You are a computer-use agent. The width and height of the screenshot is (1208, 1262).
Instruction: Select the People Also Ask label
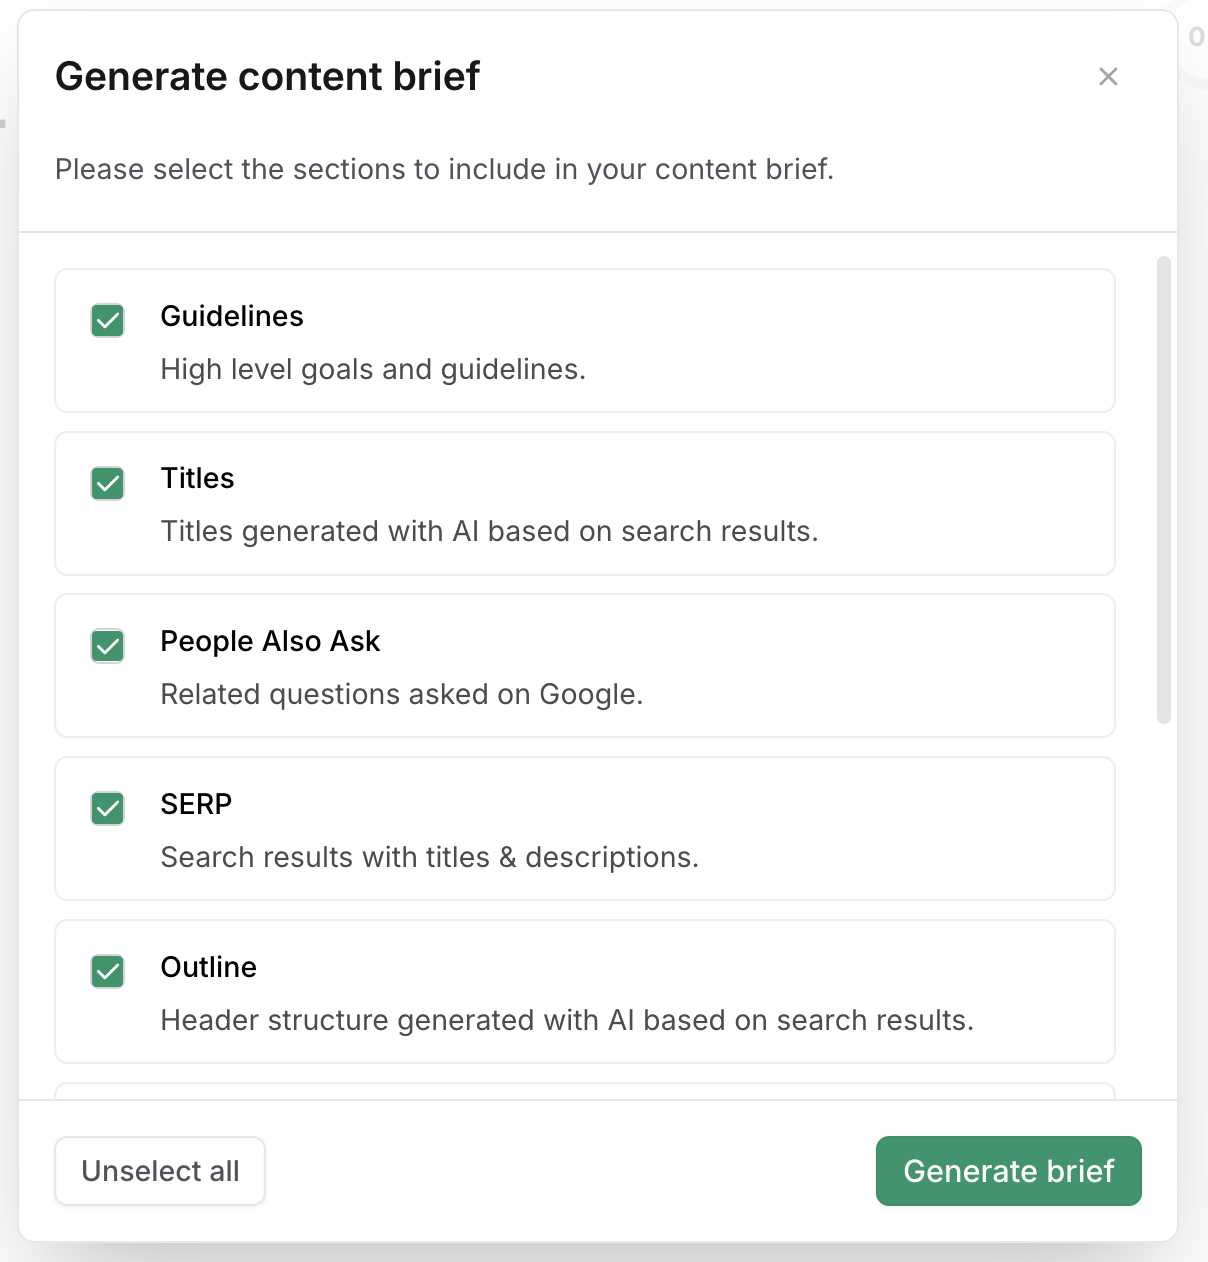point(270,641)
